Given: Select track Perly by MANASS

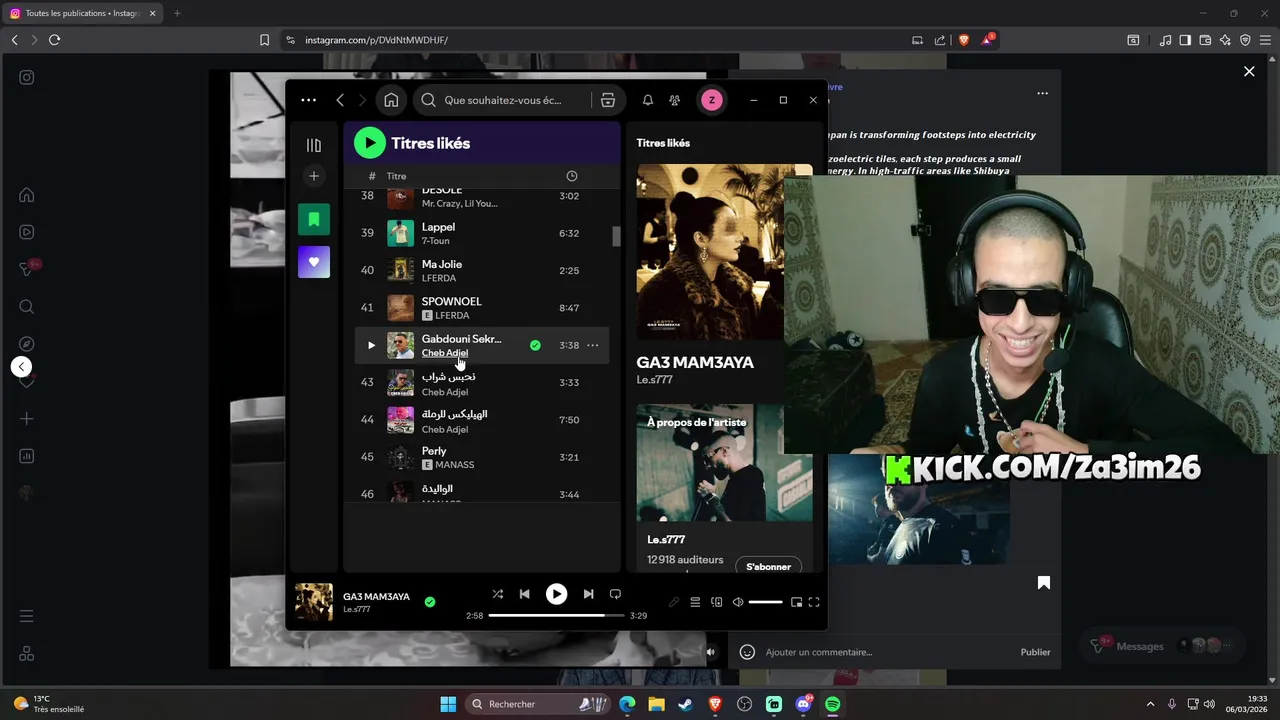Looking at the screenshot, I should coord(483,457).
